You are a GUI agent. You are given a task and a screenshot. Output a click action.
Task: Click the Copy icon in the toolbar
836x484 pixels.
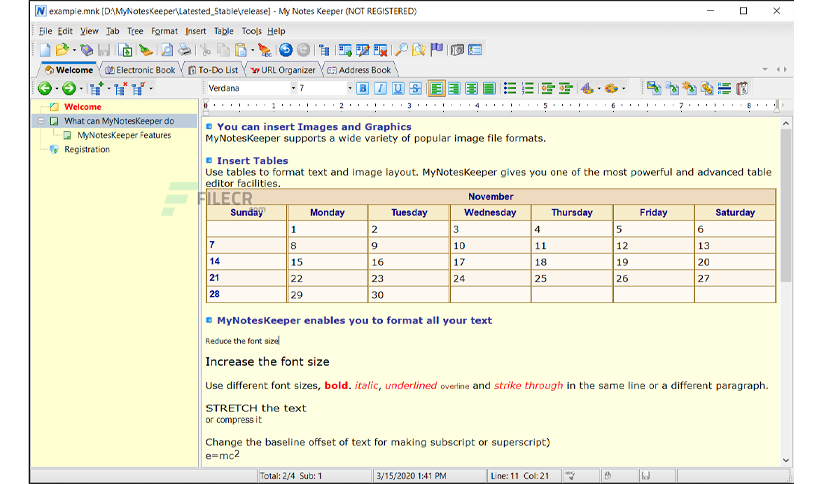223,50
